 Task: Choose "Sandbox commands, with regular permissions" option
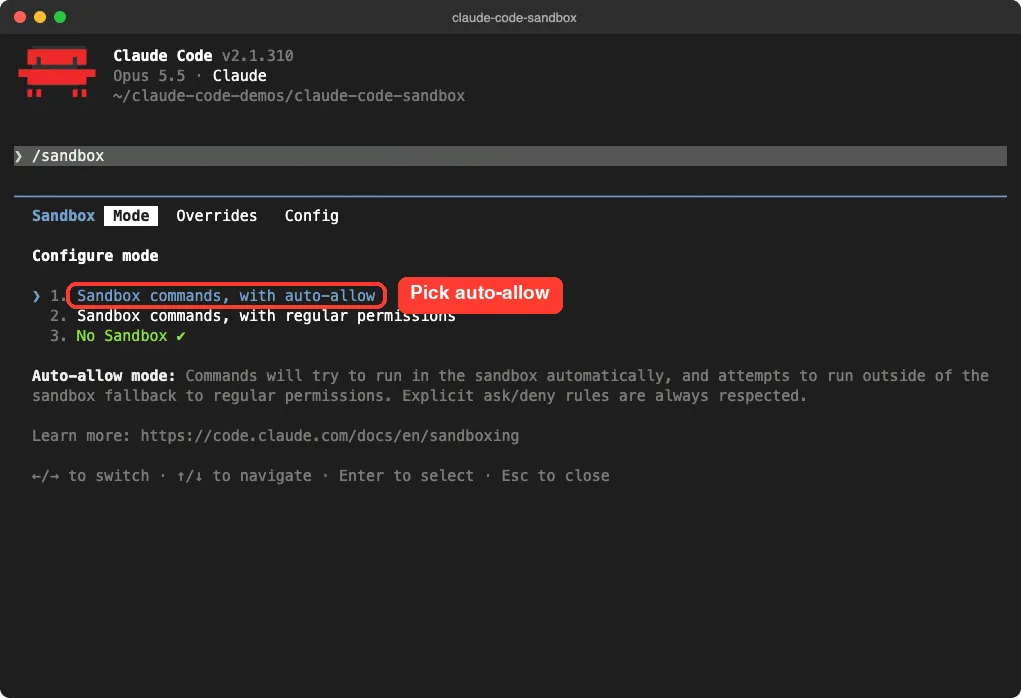pos(266,316)
